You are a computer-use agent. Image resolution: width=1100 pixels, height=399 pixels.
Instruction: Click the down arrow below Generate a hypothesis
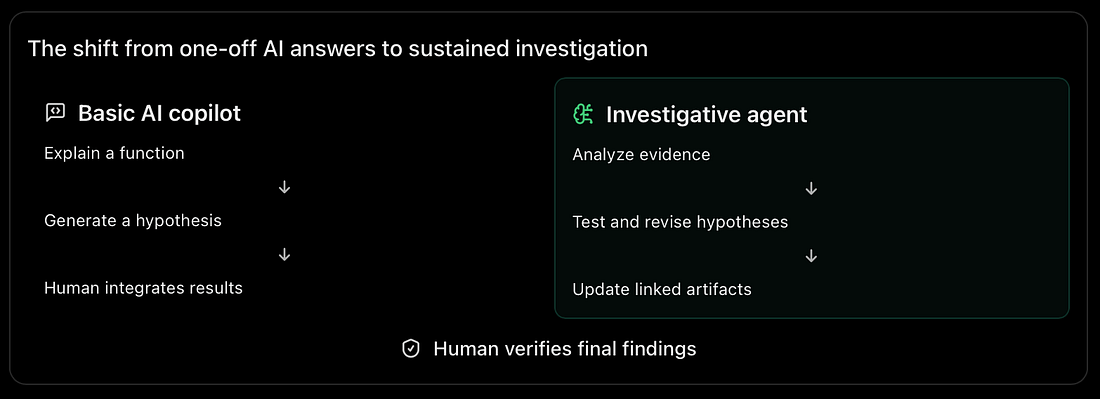click(284, 255)
